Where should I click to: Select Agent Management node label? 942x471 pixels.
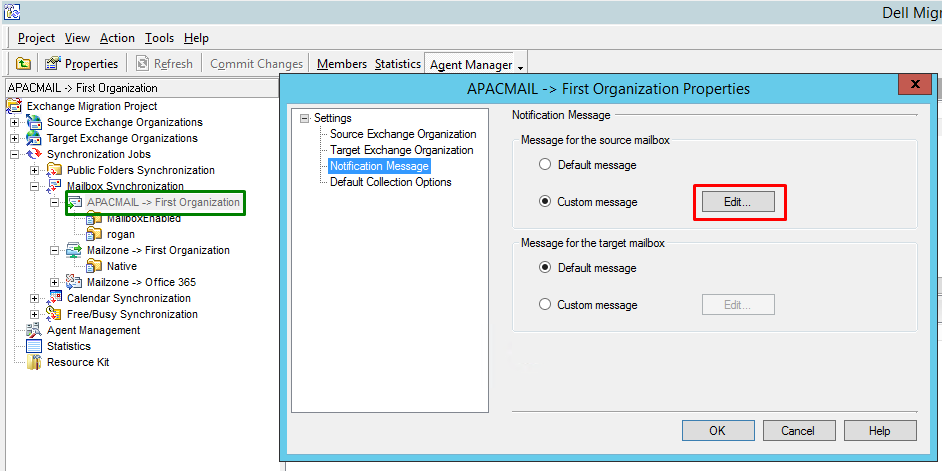94,330
